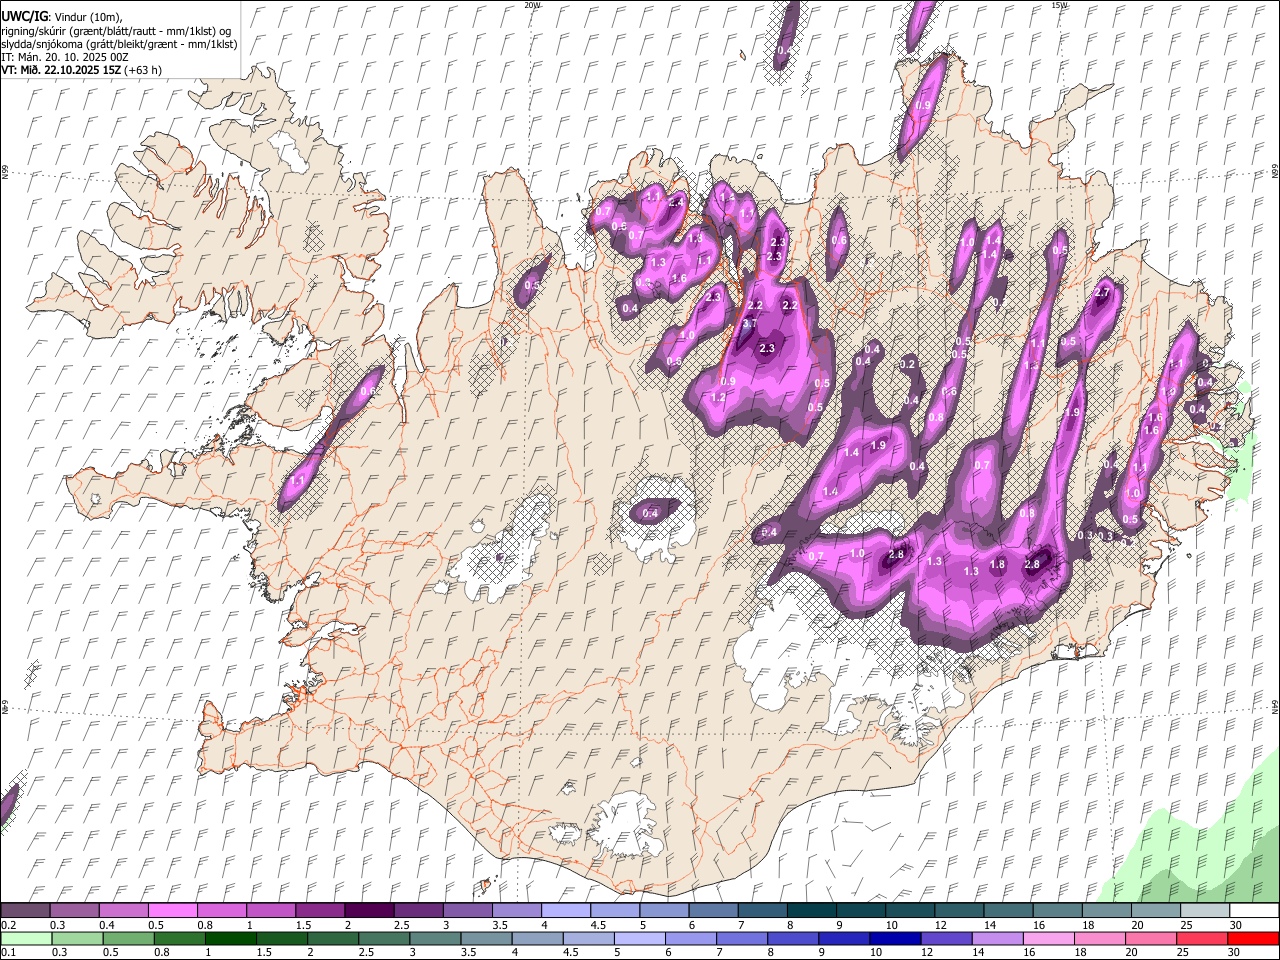Click the light periwinkle 4–4.5 snow swatch
Image resolution: width=1280 pixels, height=960 pixels.
[565, 910]
